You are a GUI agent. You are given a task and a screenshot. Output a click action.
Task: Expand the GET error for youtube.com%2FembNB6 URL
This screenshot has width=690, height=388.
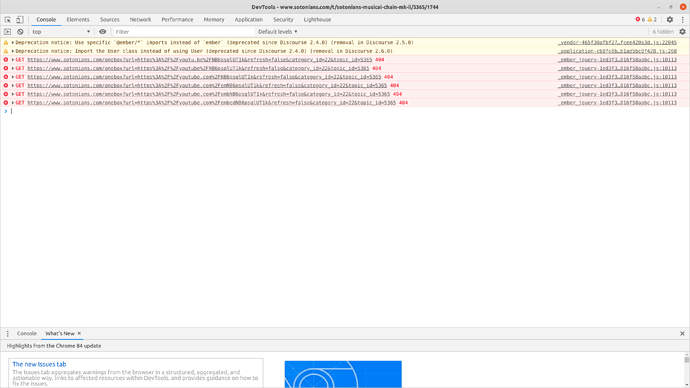(x=13, y=94)
